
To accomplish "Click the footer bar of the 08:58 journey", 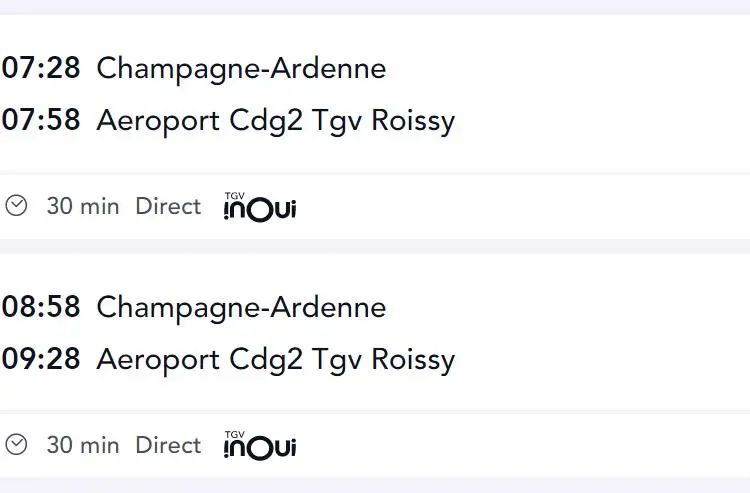I will coord(375,445).
